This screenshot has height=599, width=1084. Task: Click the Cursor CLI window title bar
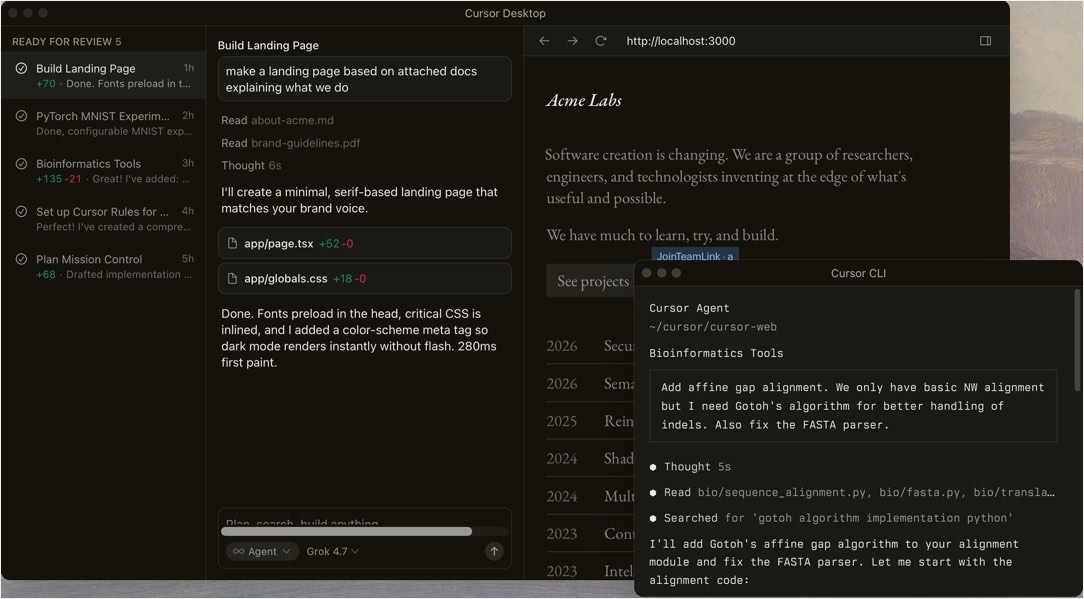click(858, 273)
